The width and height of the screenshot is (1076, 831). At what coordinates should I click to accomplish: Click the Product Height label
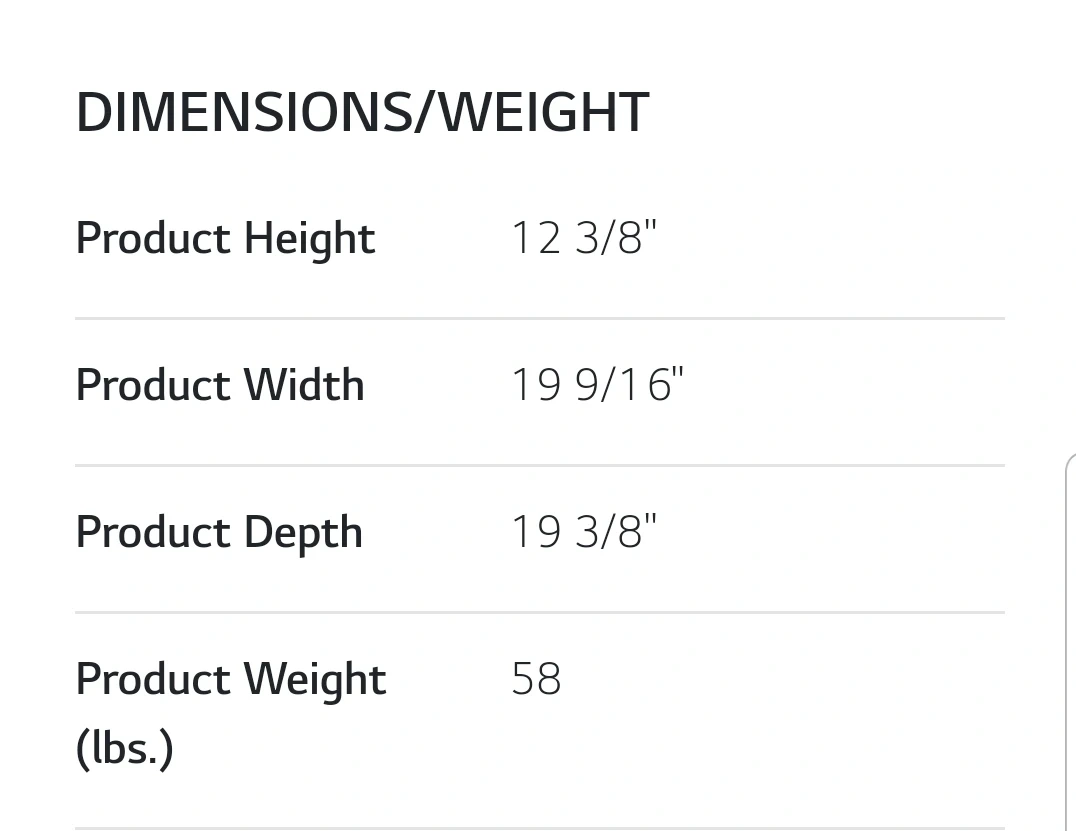tap(225, 239)
